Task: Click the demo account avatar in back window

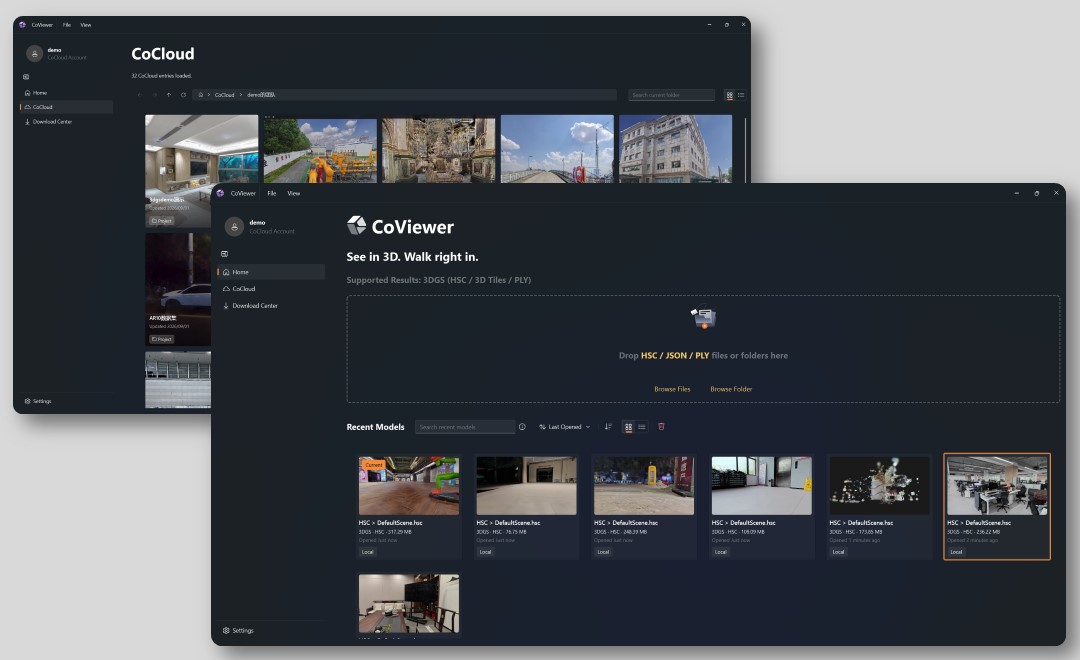Action: pos(34,54)
